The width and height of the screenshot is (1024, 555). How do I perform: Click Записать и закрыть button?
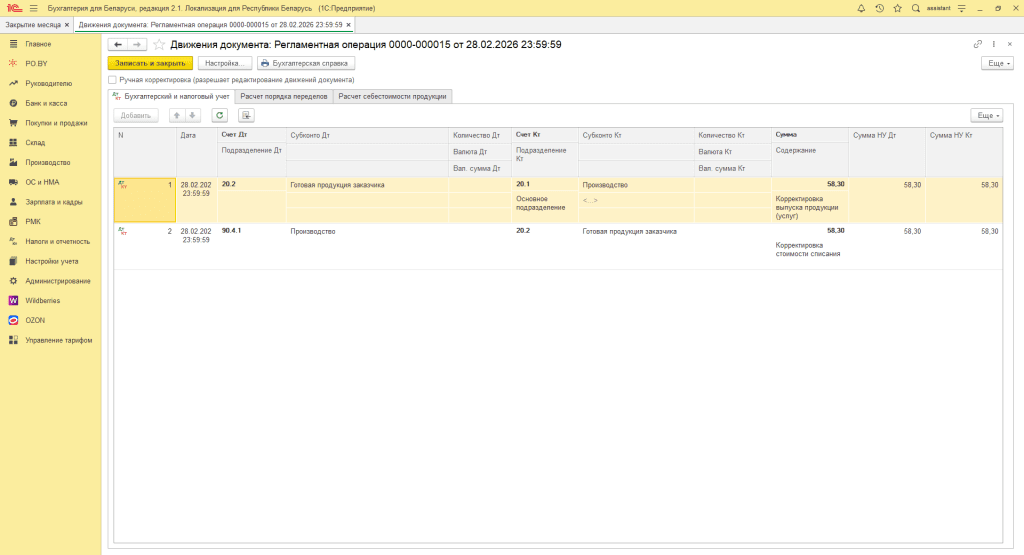click(x=150, y=63)
